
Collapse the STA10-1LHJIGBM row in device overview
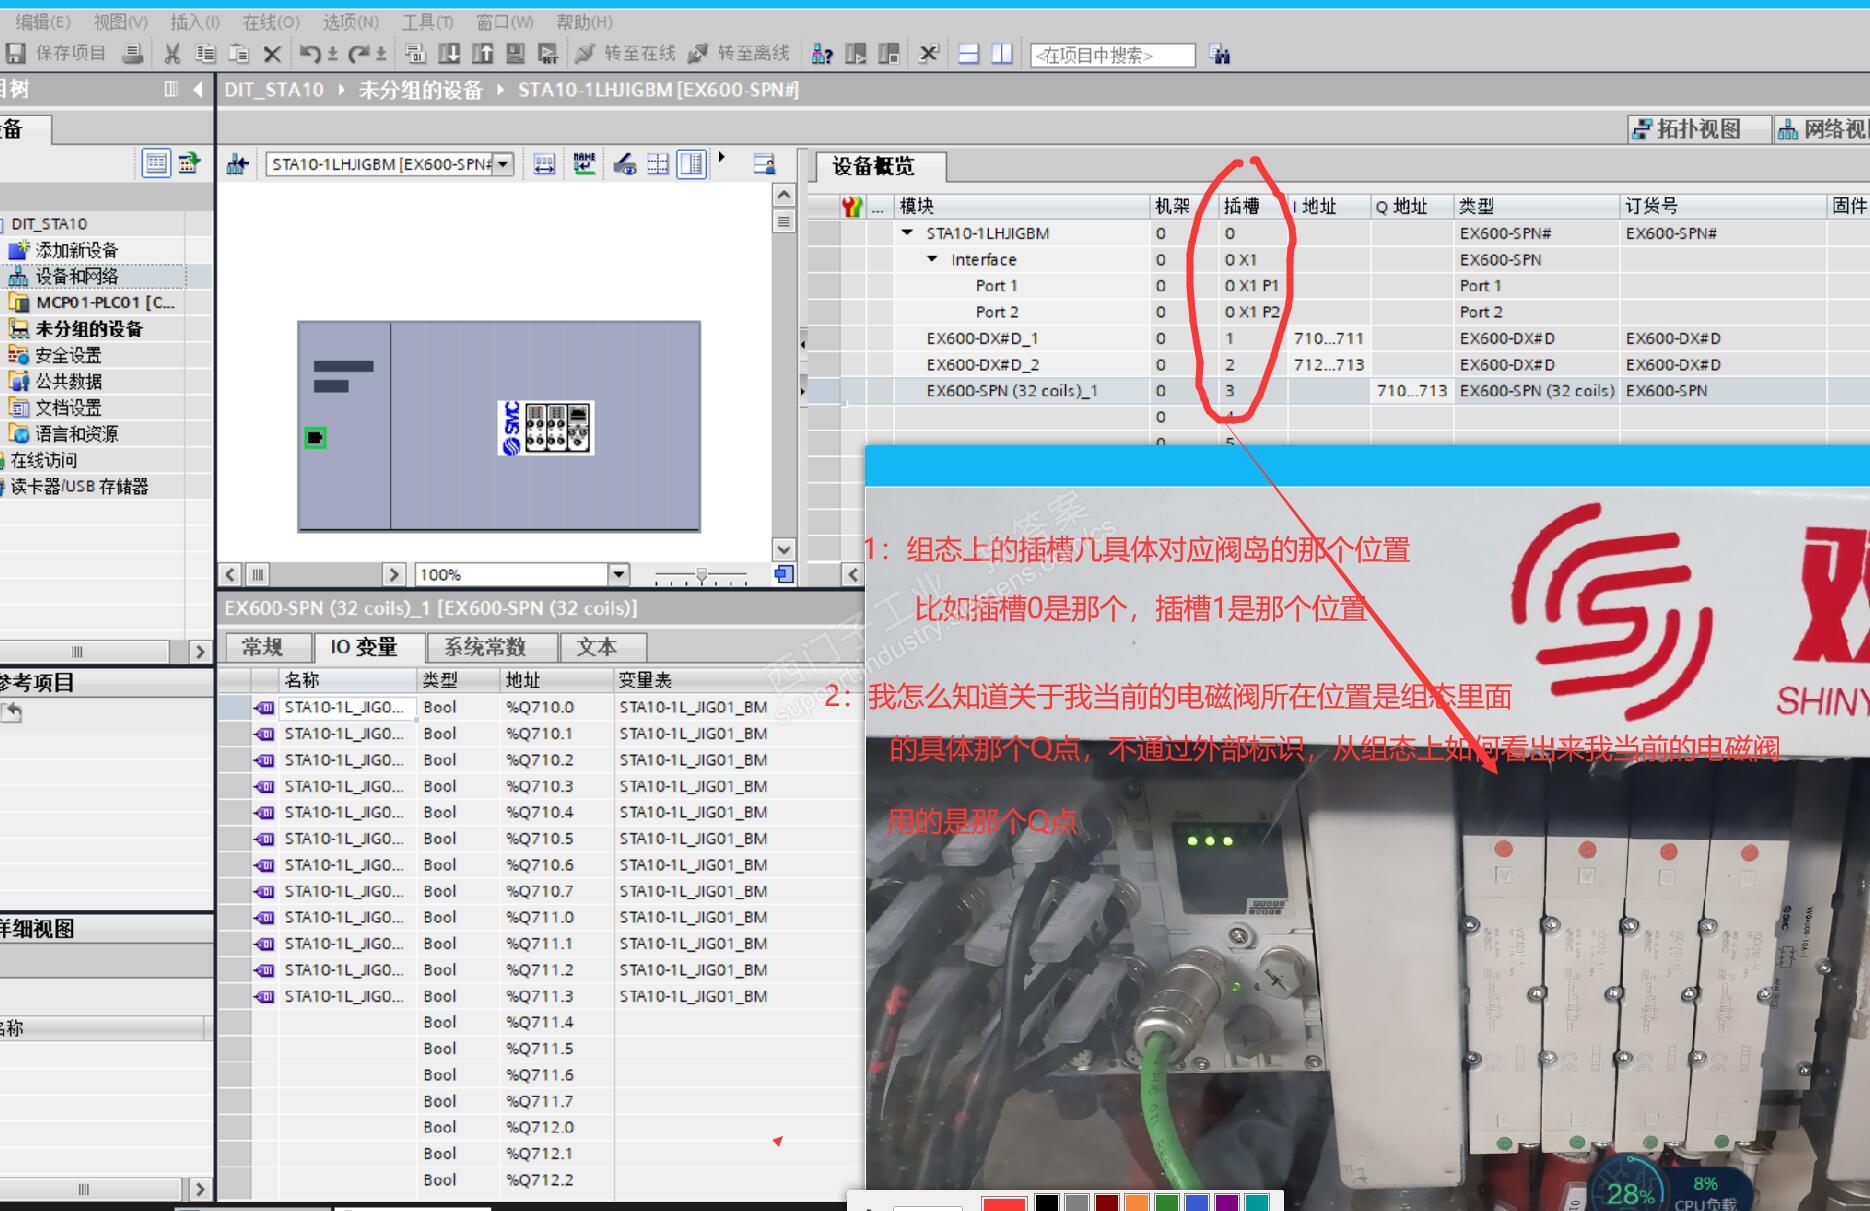[x=907, y=233]
